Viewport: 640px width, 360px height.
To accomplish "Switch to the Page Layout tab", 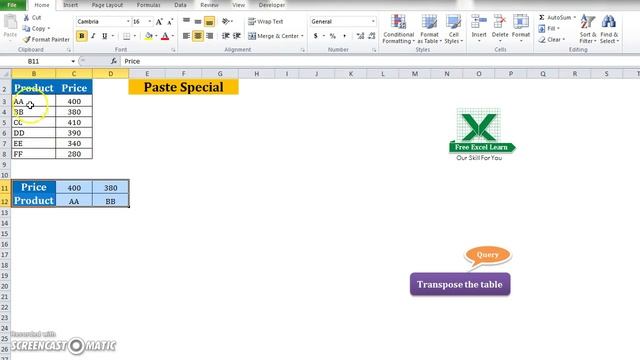I will [107, 5].
